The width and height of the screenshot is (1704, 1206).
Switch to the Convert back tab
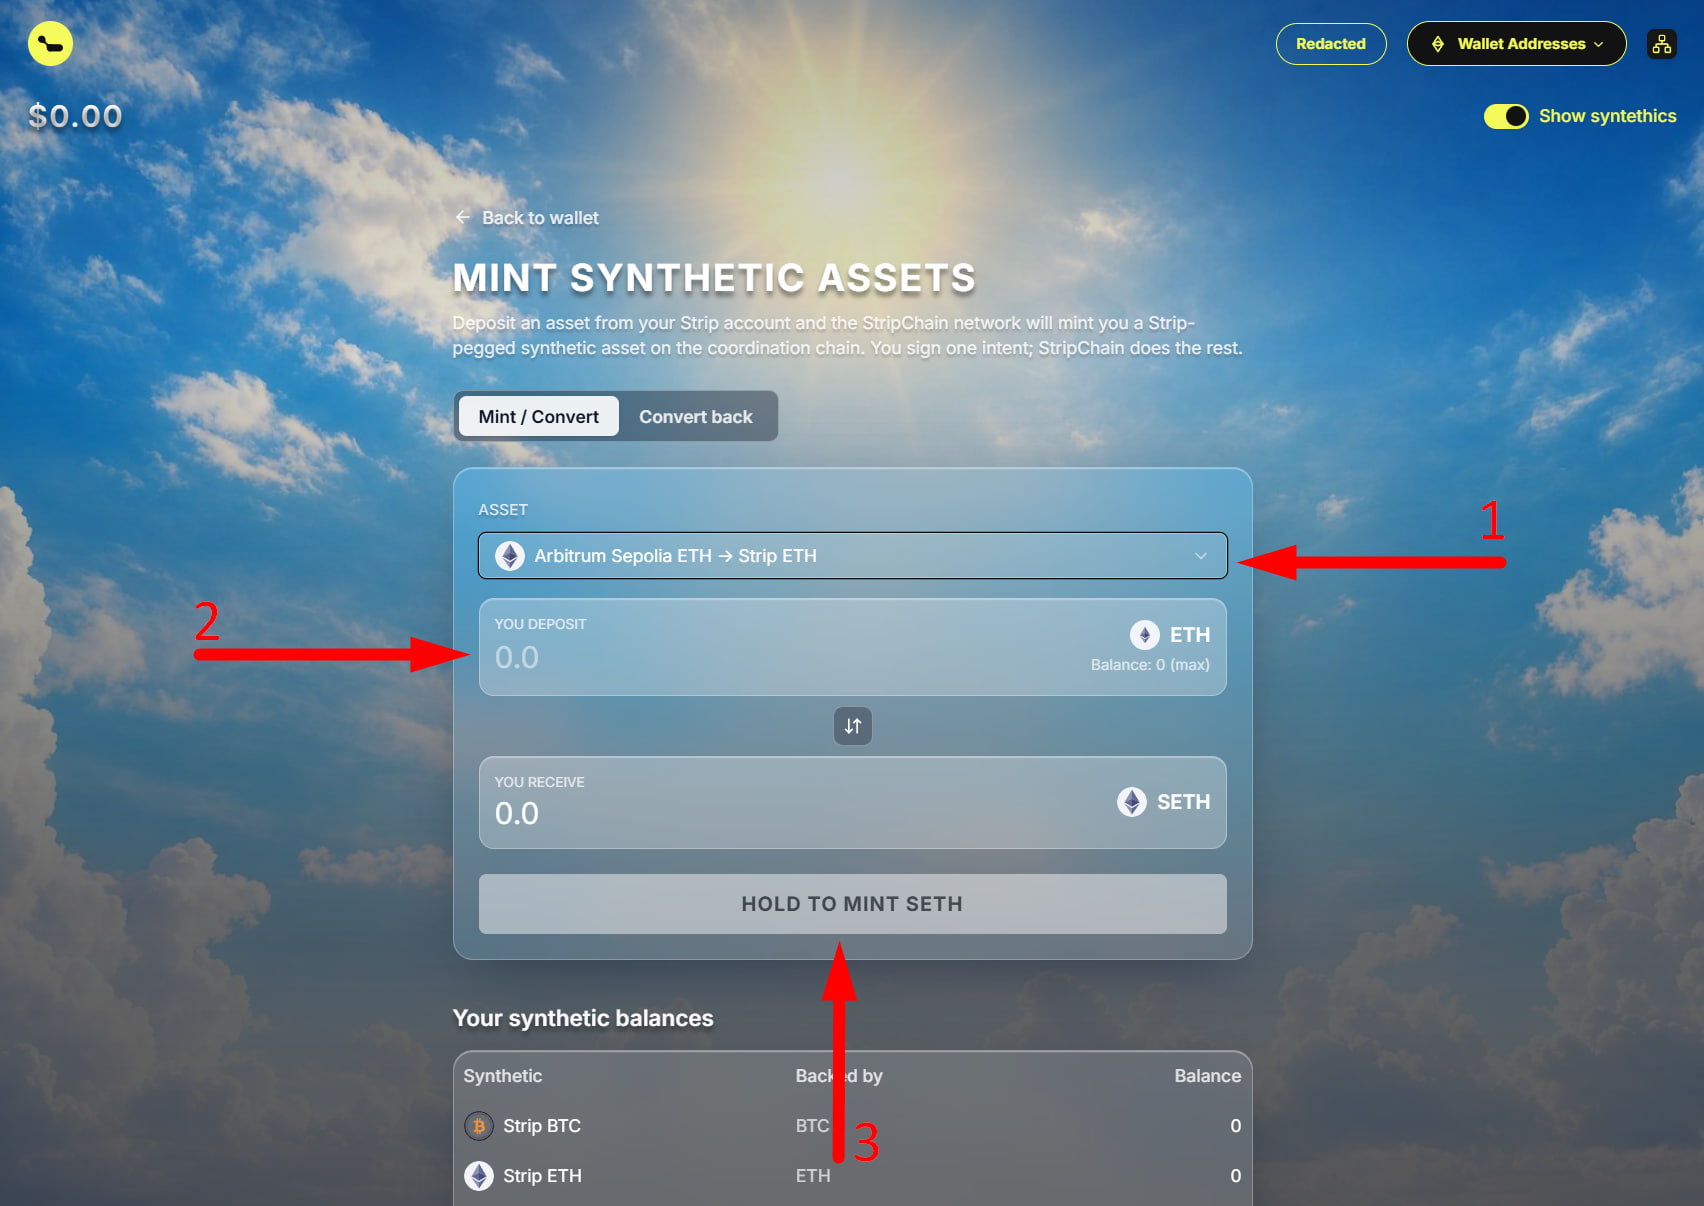[696, 416]
